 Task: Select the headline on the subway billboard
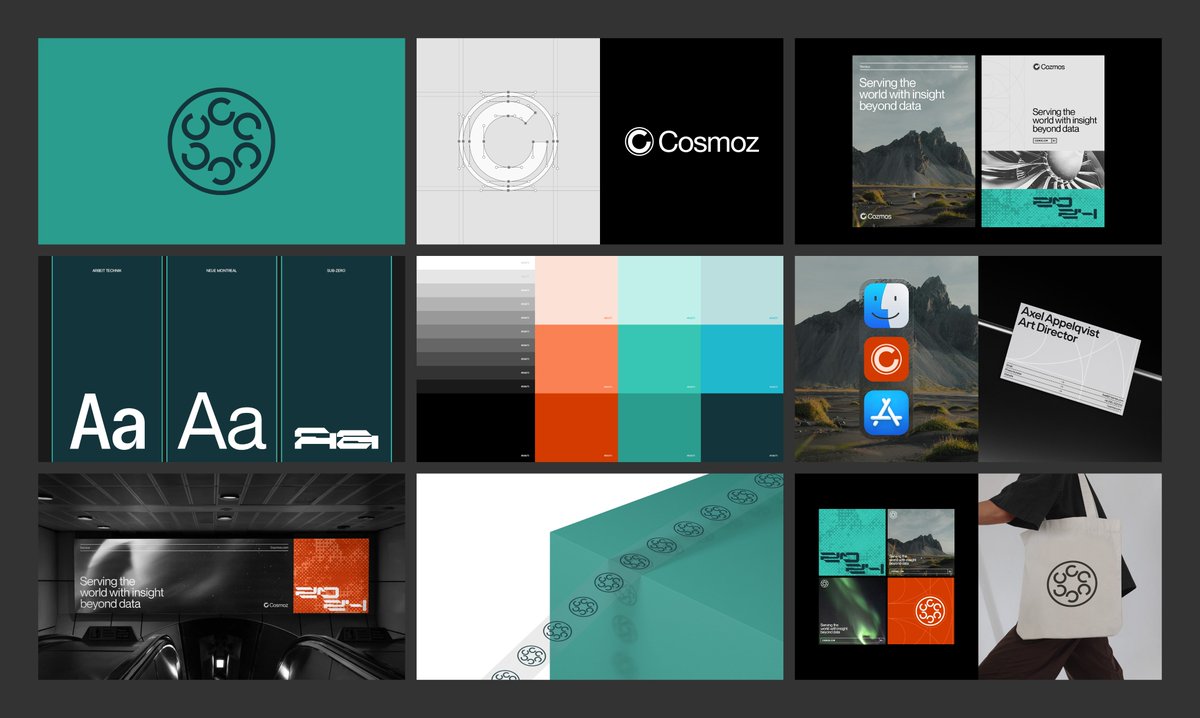click(x=121, y=592)
